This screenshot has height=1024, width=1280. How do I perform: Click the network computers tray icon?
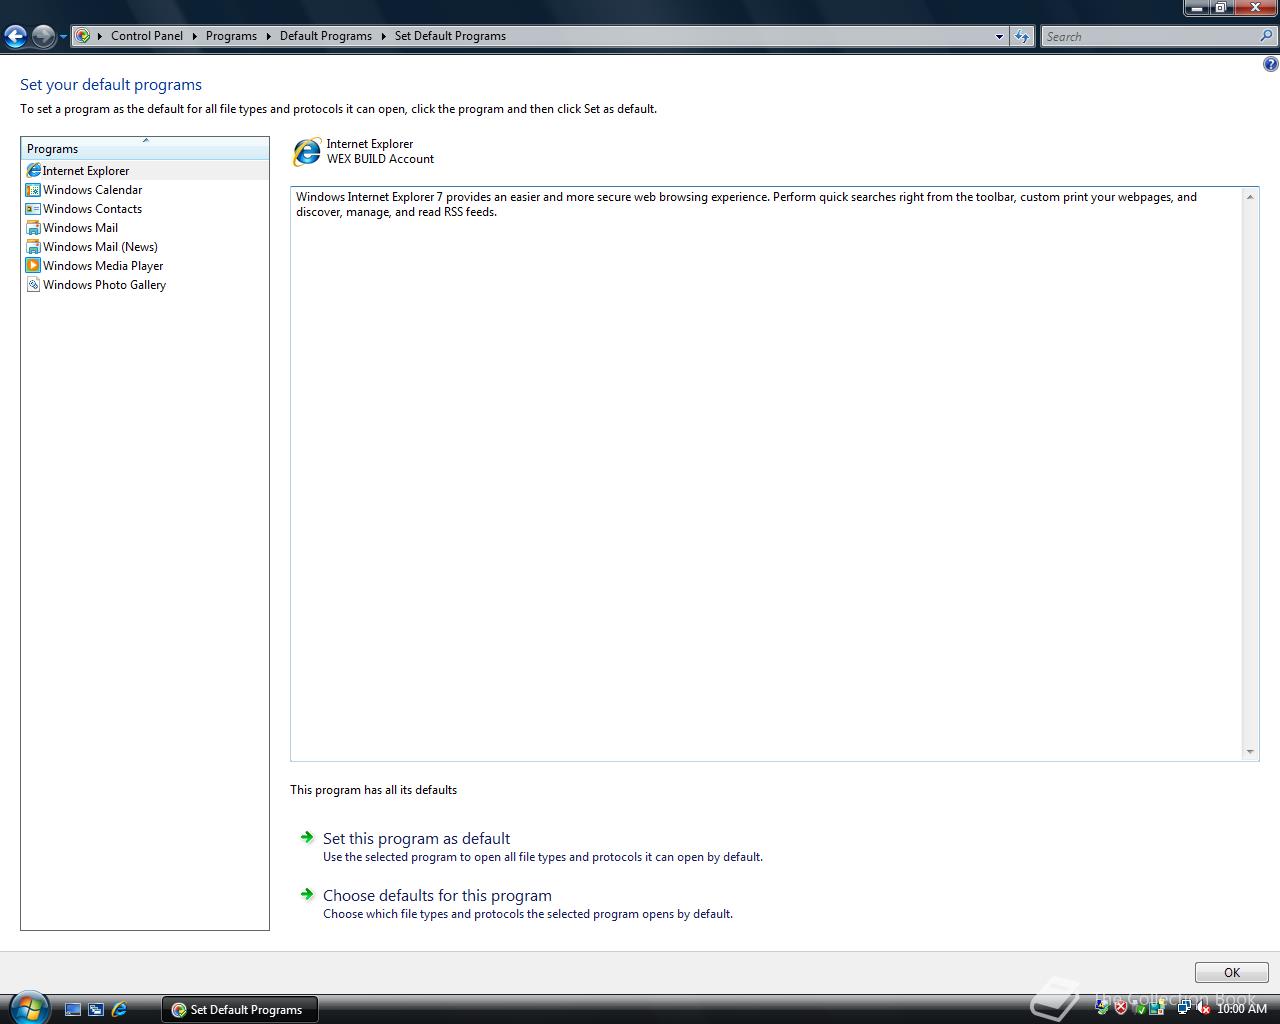(x=1183, y=1008)
